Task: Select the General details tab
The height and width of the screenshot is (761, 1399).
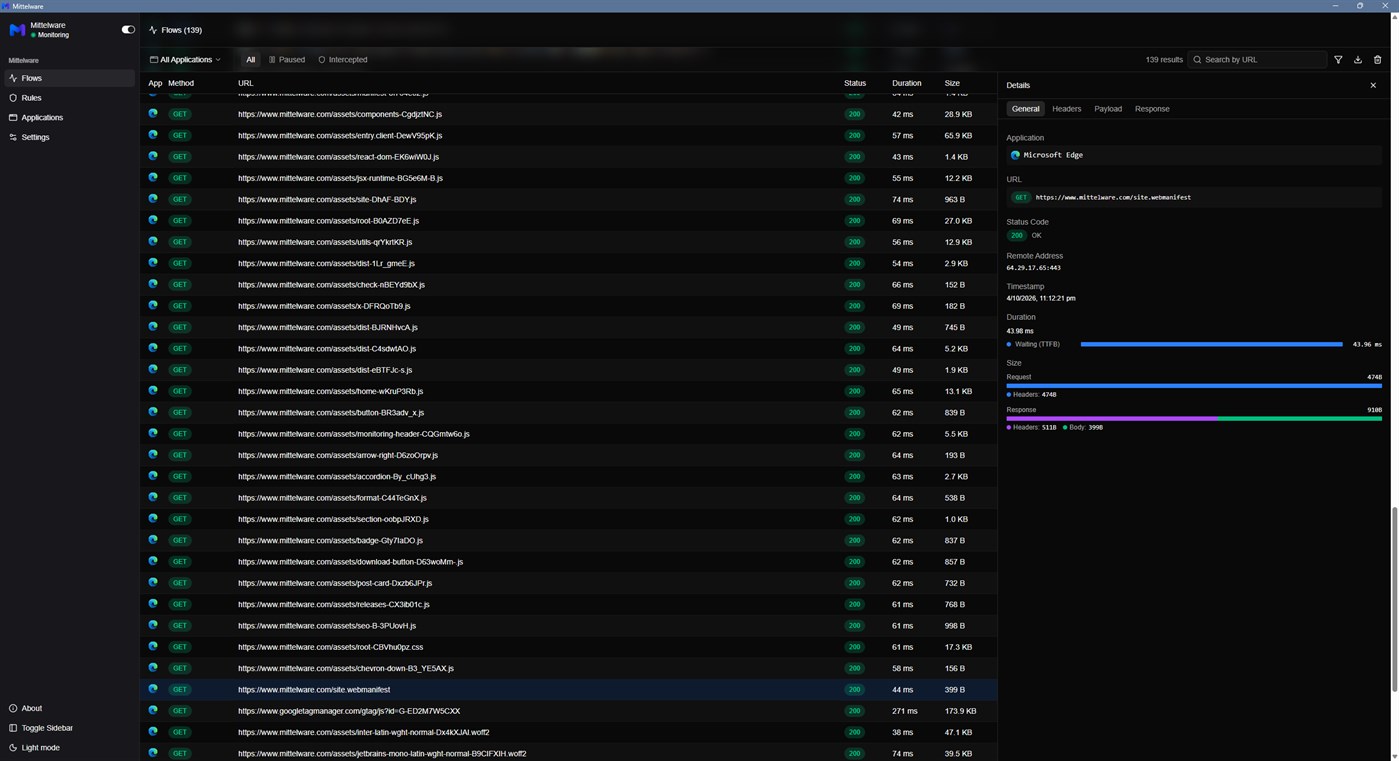Action: (1025, 109)
